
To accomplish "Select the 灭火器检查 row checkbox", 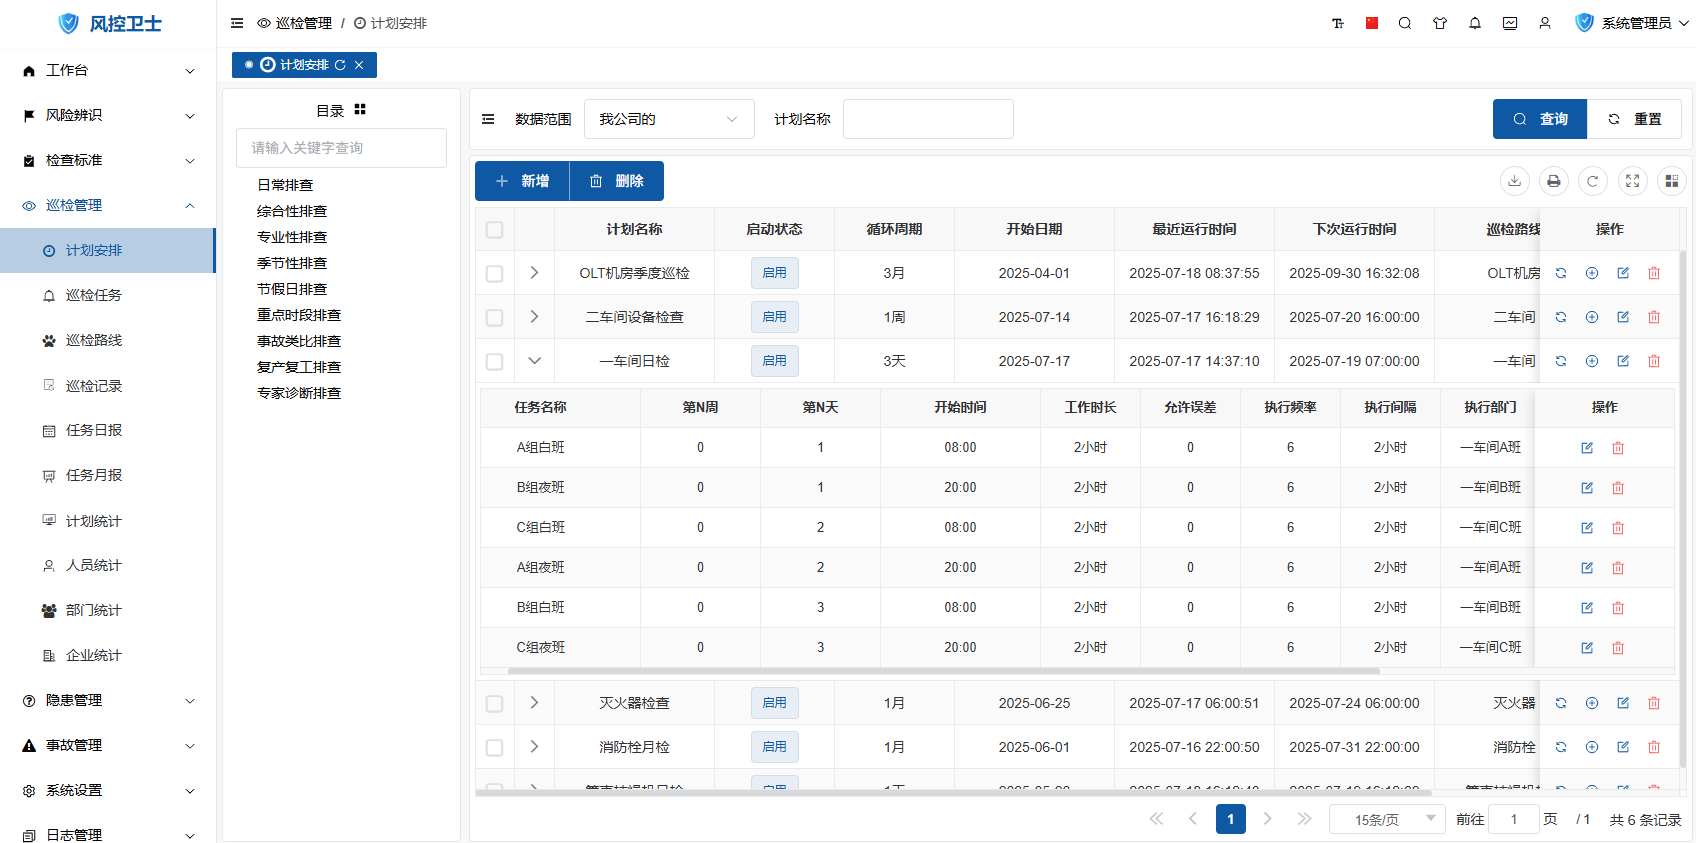I will pos(494,703).
